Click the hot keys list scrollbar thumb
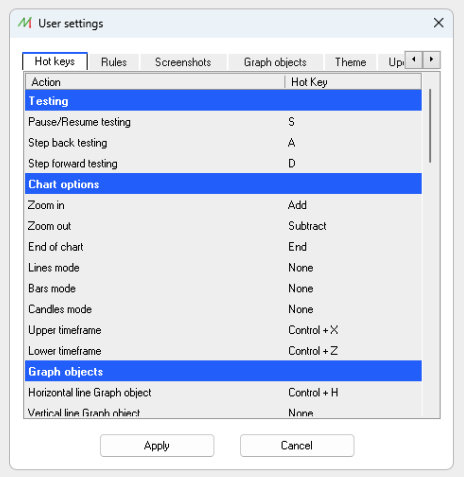Viewport: 464px width, 477px height. coord(430,126)
